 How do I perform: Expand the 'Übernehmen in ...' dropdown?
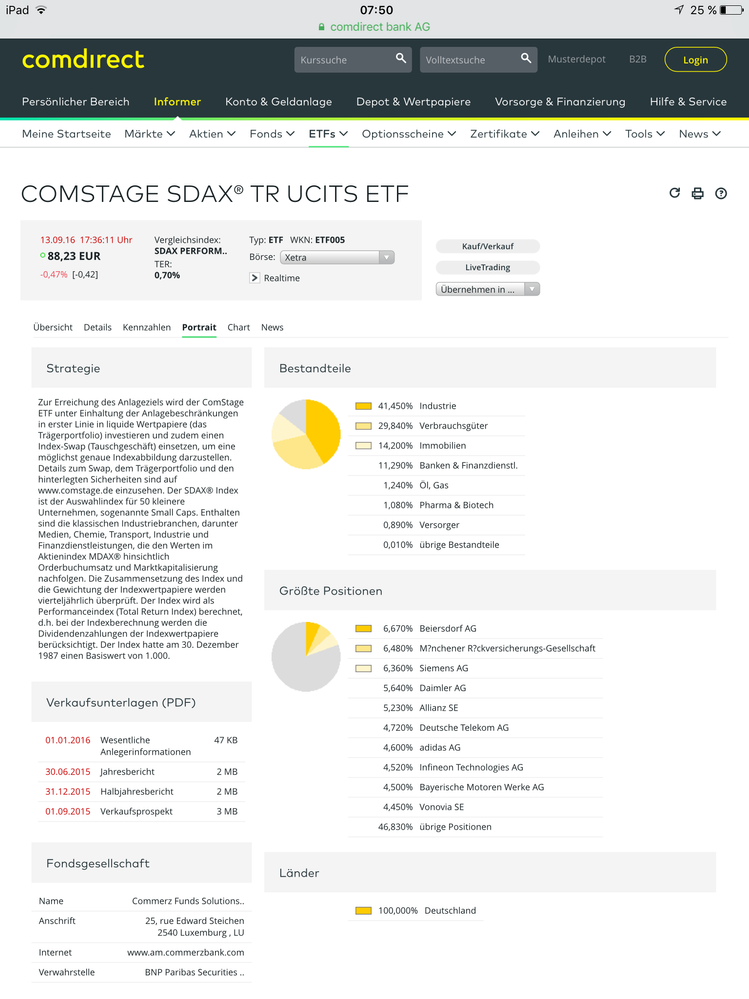pos(488,289)
